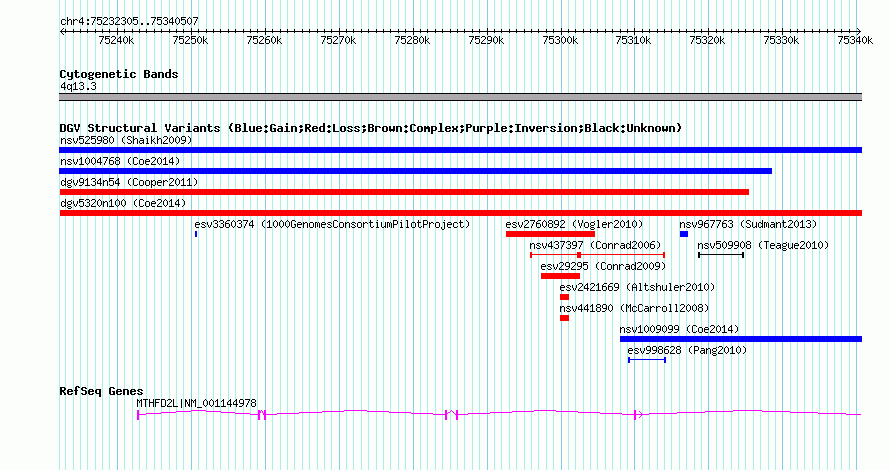Select the nsv1004768 (Coe2014) blue variant bar
This screenshot has height=470, width=890.
tap(415, 171)
